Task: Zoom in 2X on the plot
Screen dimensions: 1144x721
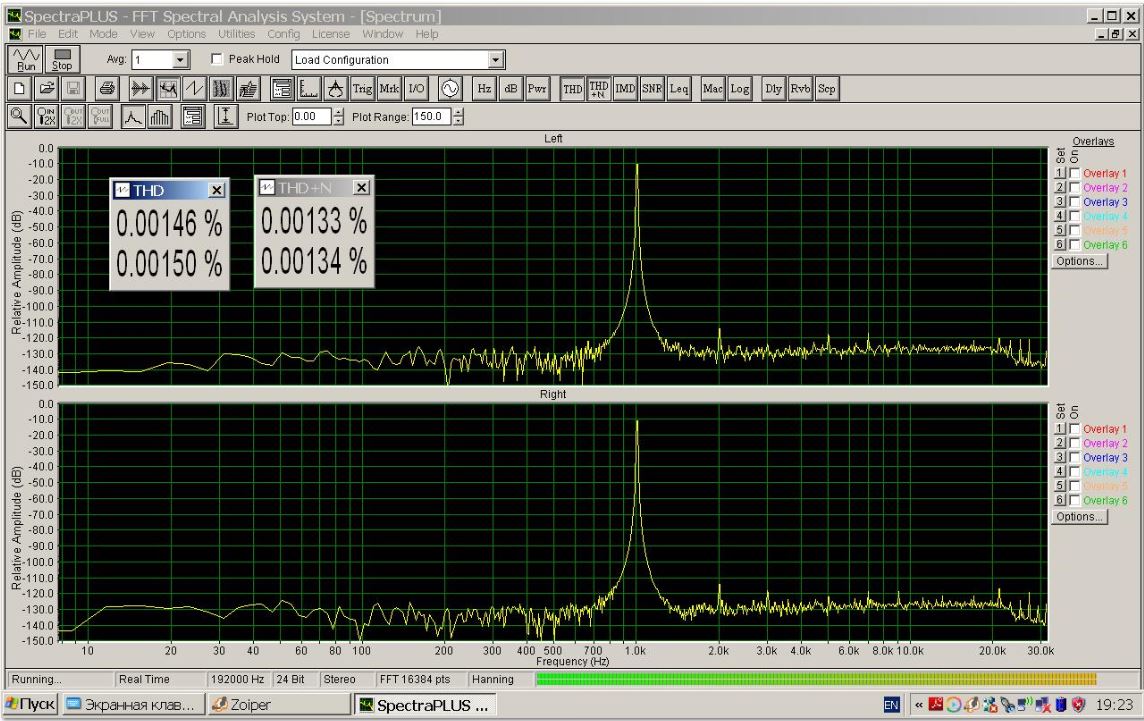Action: click(47, 117)
